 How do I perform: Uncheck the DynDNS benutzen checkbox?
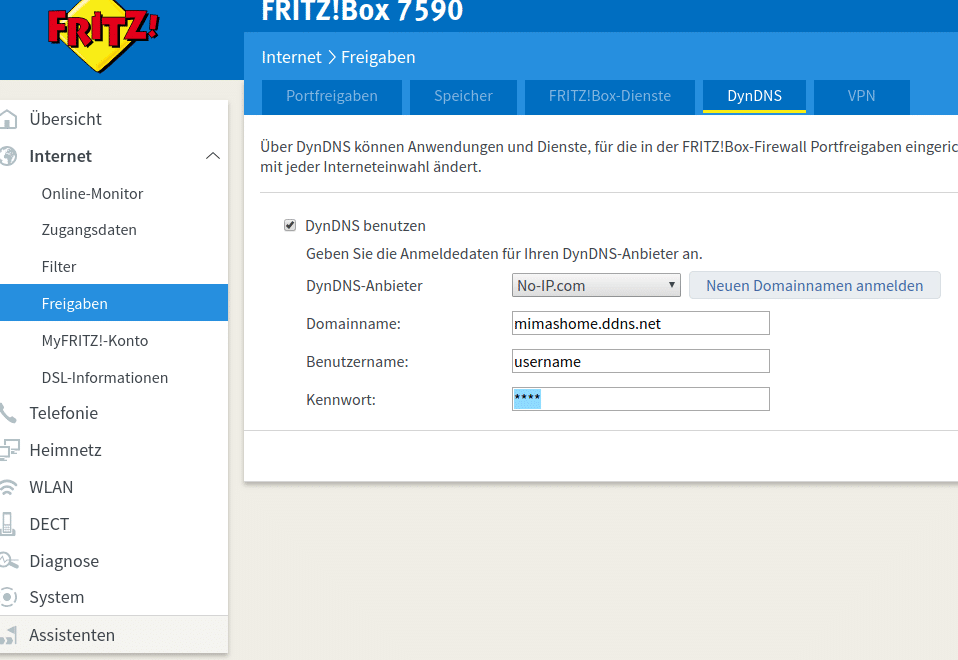click(x=290, y=226)
